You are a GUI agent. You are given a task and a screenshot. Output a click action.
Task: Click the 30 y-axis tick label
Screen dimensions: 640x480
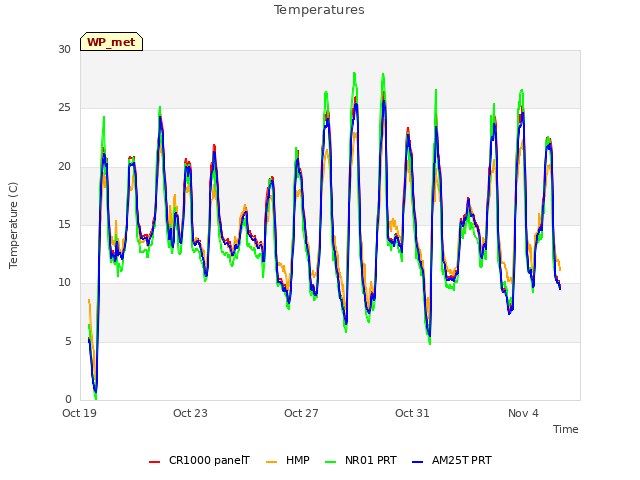pos(64,50)
